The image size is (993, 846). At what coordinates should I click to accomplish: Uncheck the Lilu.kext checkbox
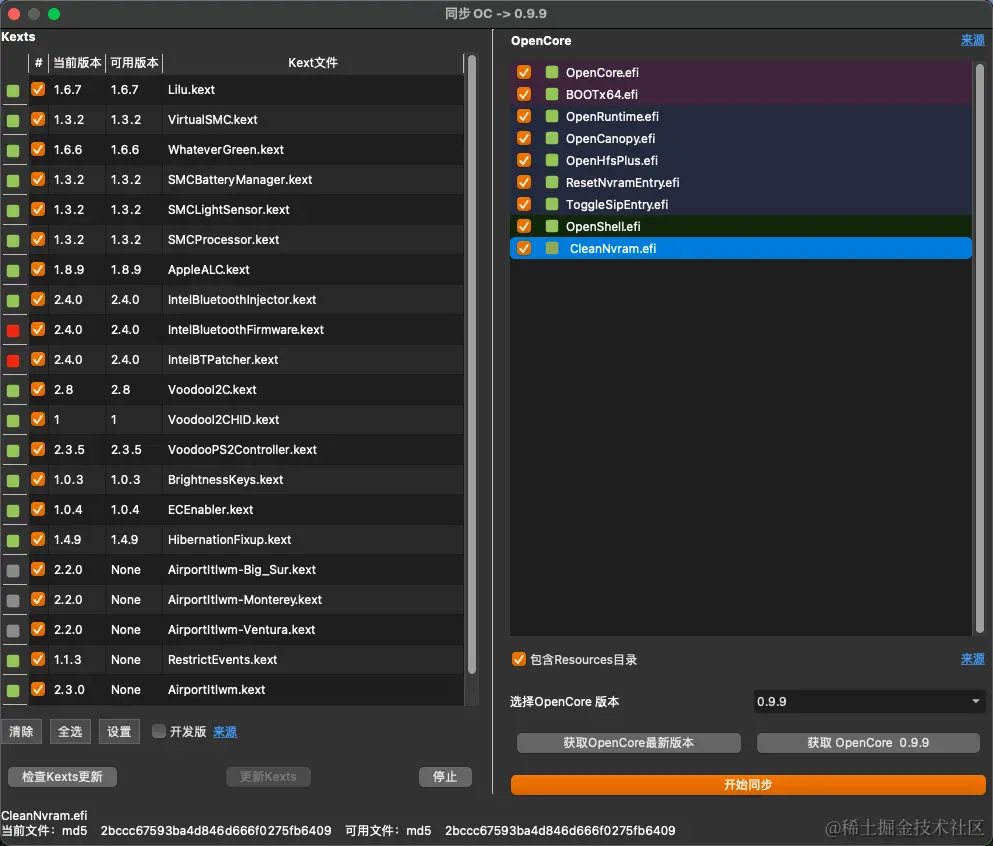38,89
